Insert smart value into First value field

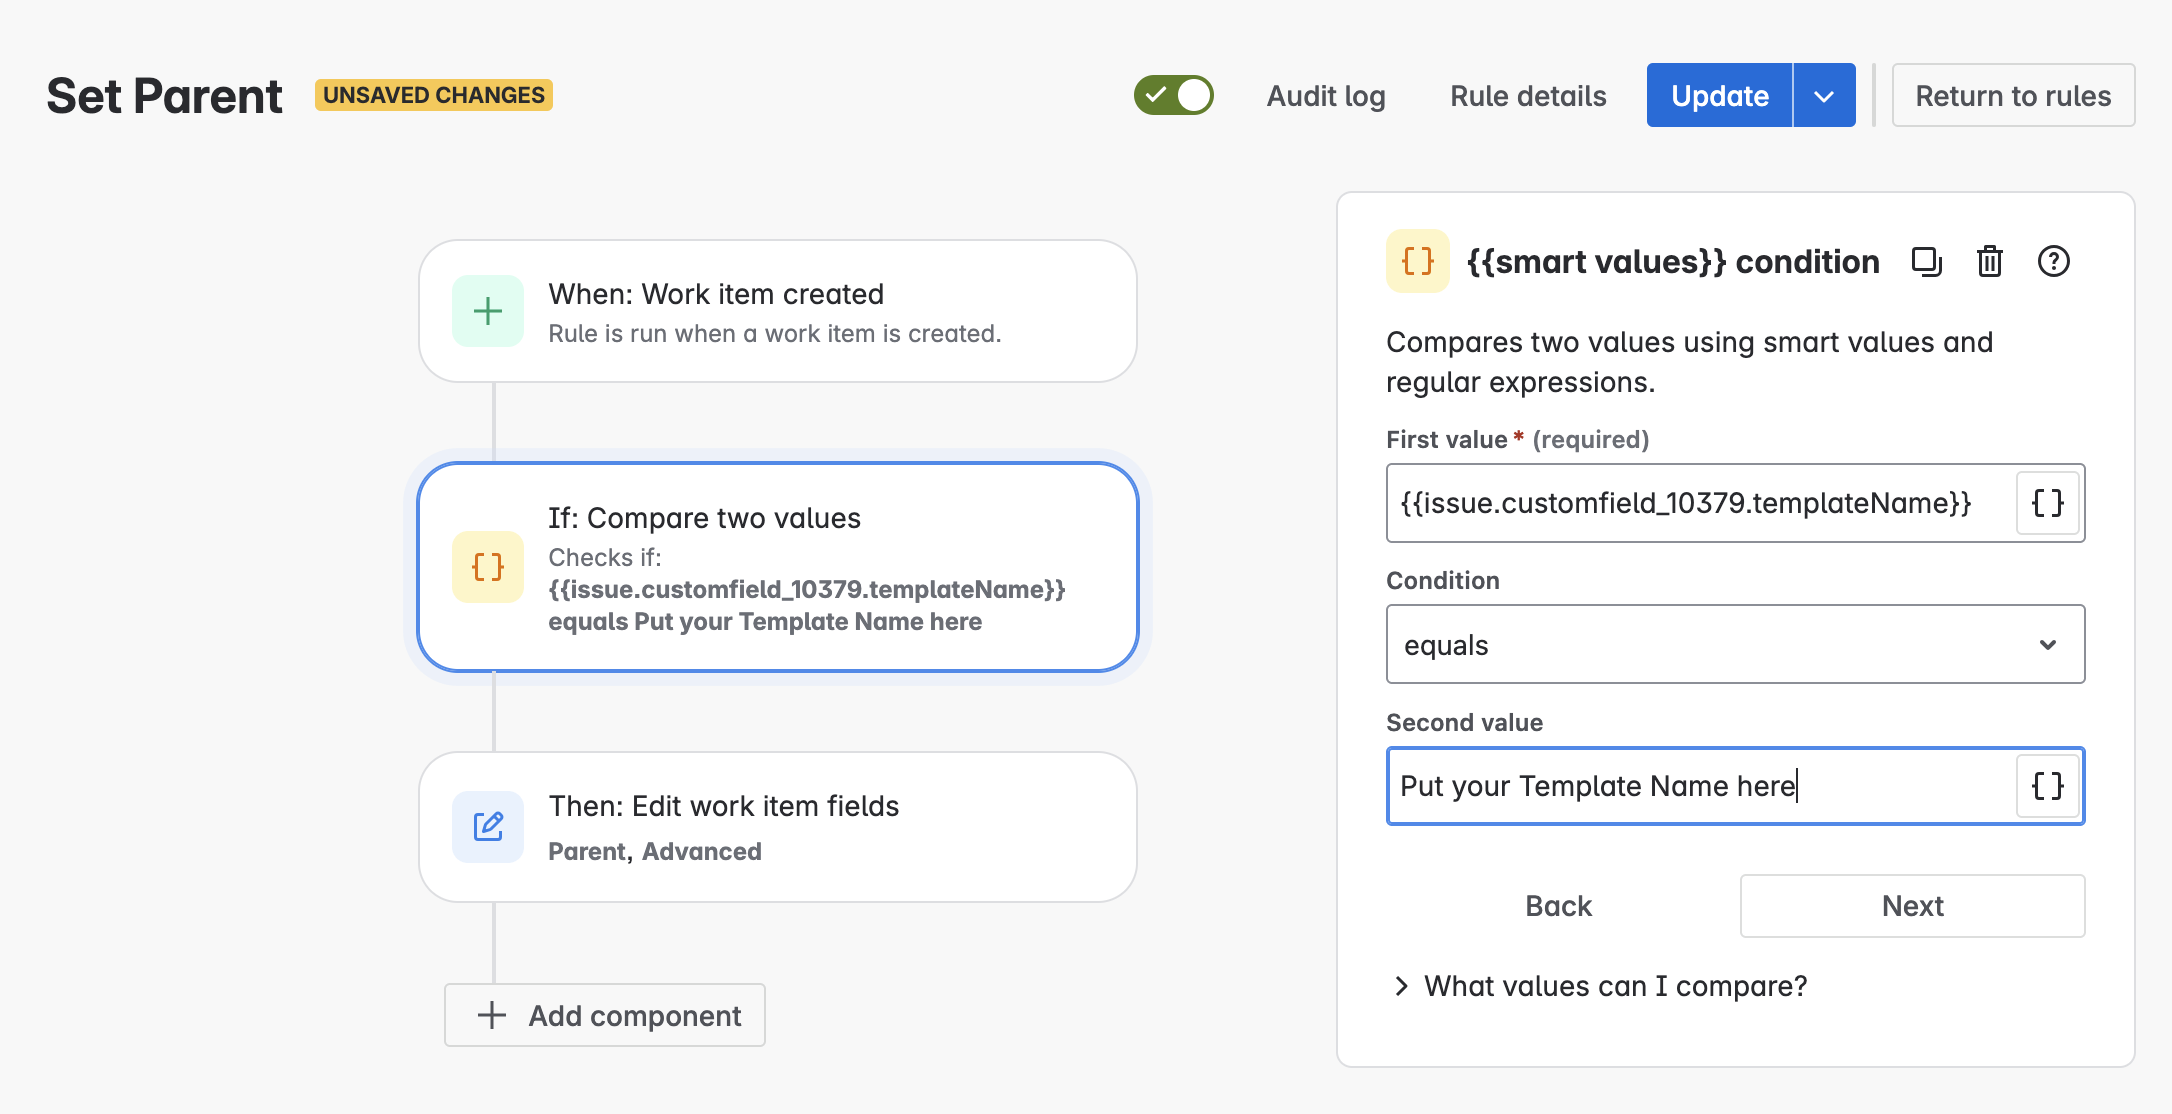click(2047, 503)
